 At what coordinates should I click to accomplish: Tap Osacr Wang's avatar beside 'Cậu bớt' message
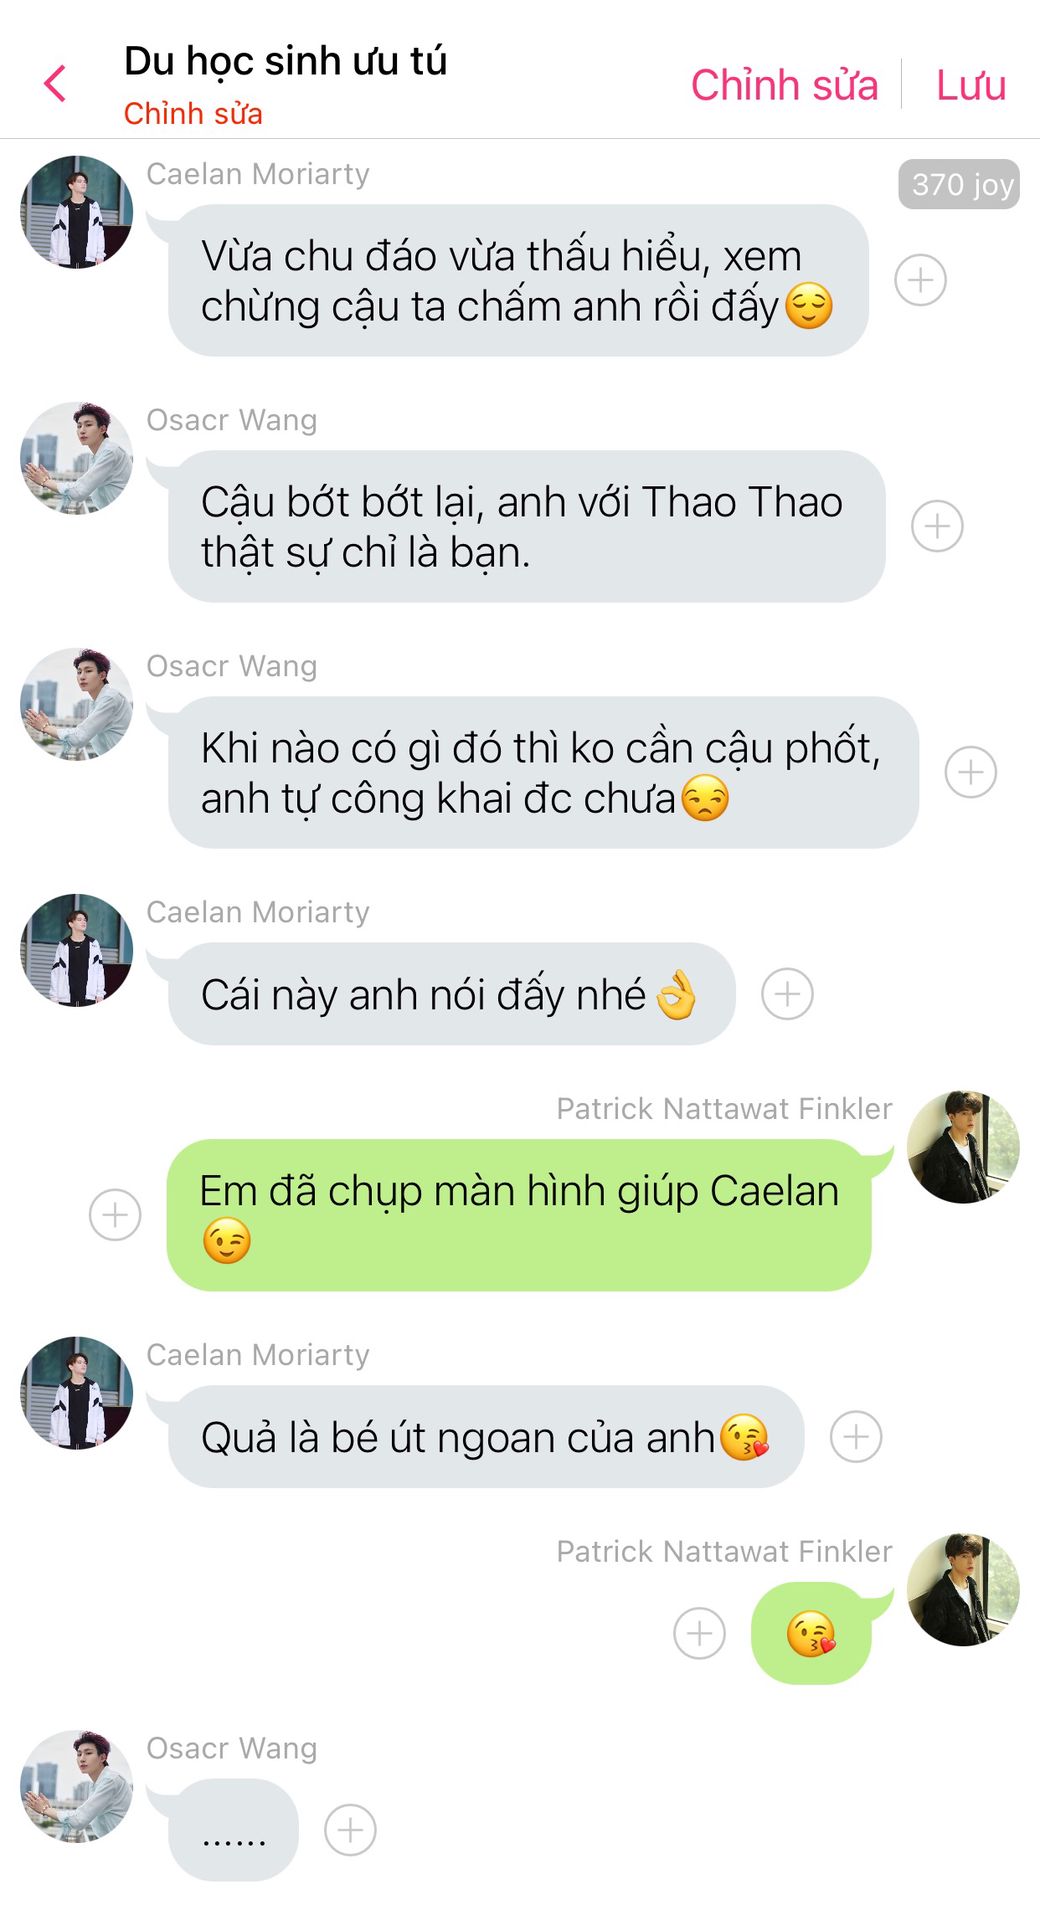pos(77,458)
